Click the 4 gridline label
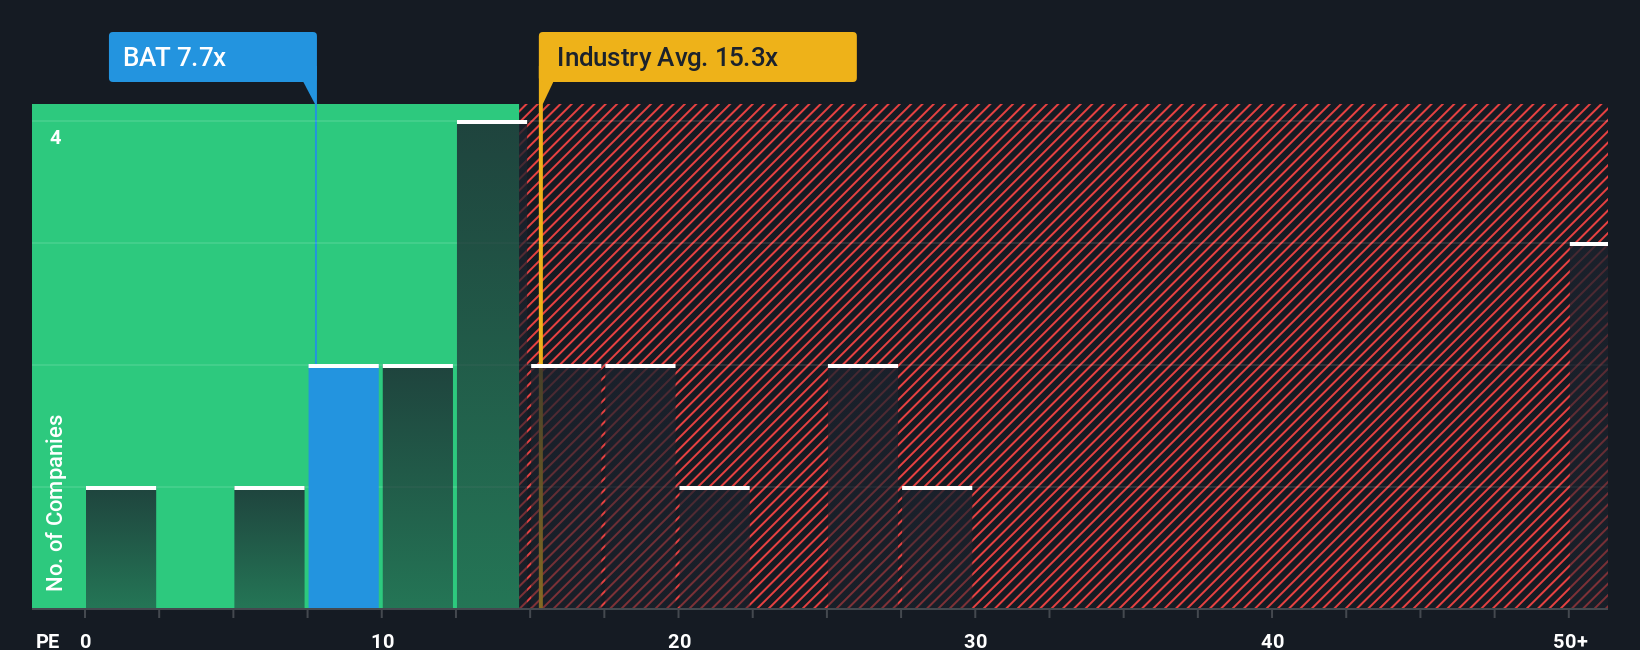The image size is (1640, 650). pos(56,137)
